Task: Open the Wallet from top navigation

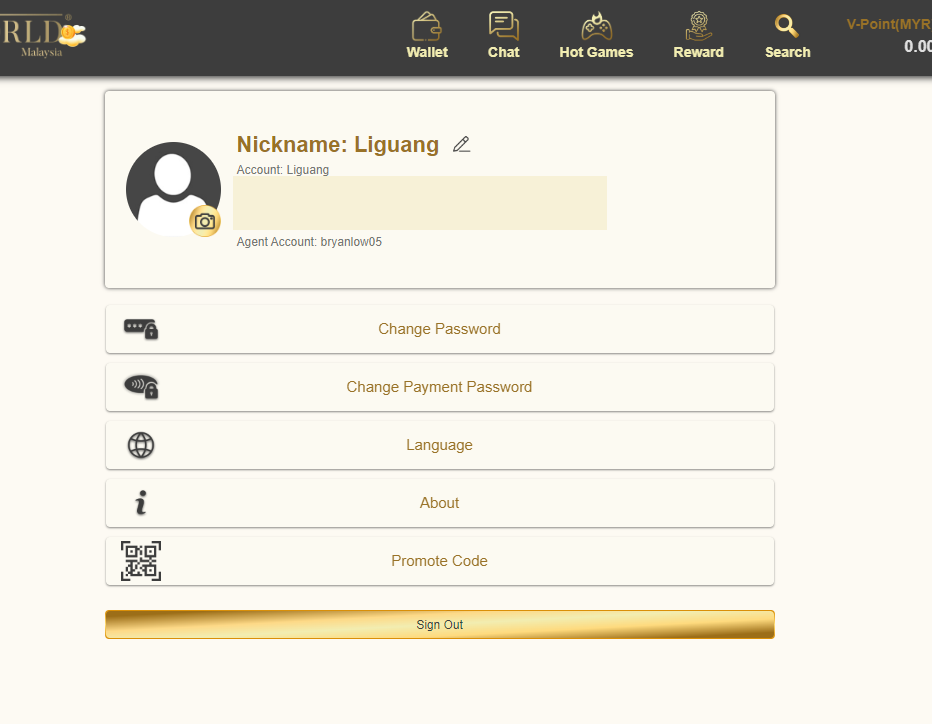Action: pos(427,36)
